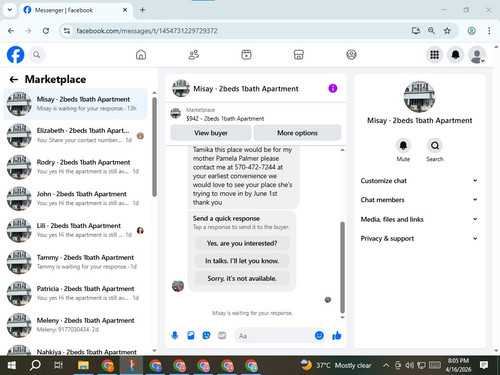Send quick reply 'Sorry, it's not available.'
The height and width of the screenshot is (375, 500).
pyautogui.click(x=242, y=278)
